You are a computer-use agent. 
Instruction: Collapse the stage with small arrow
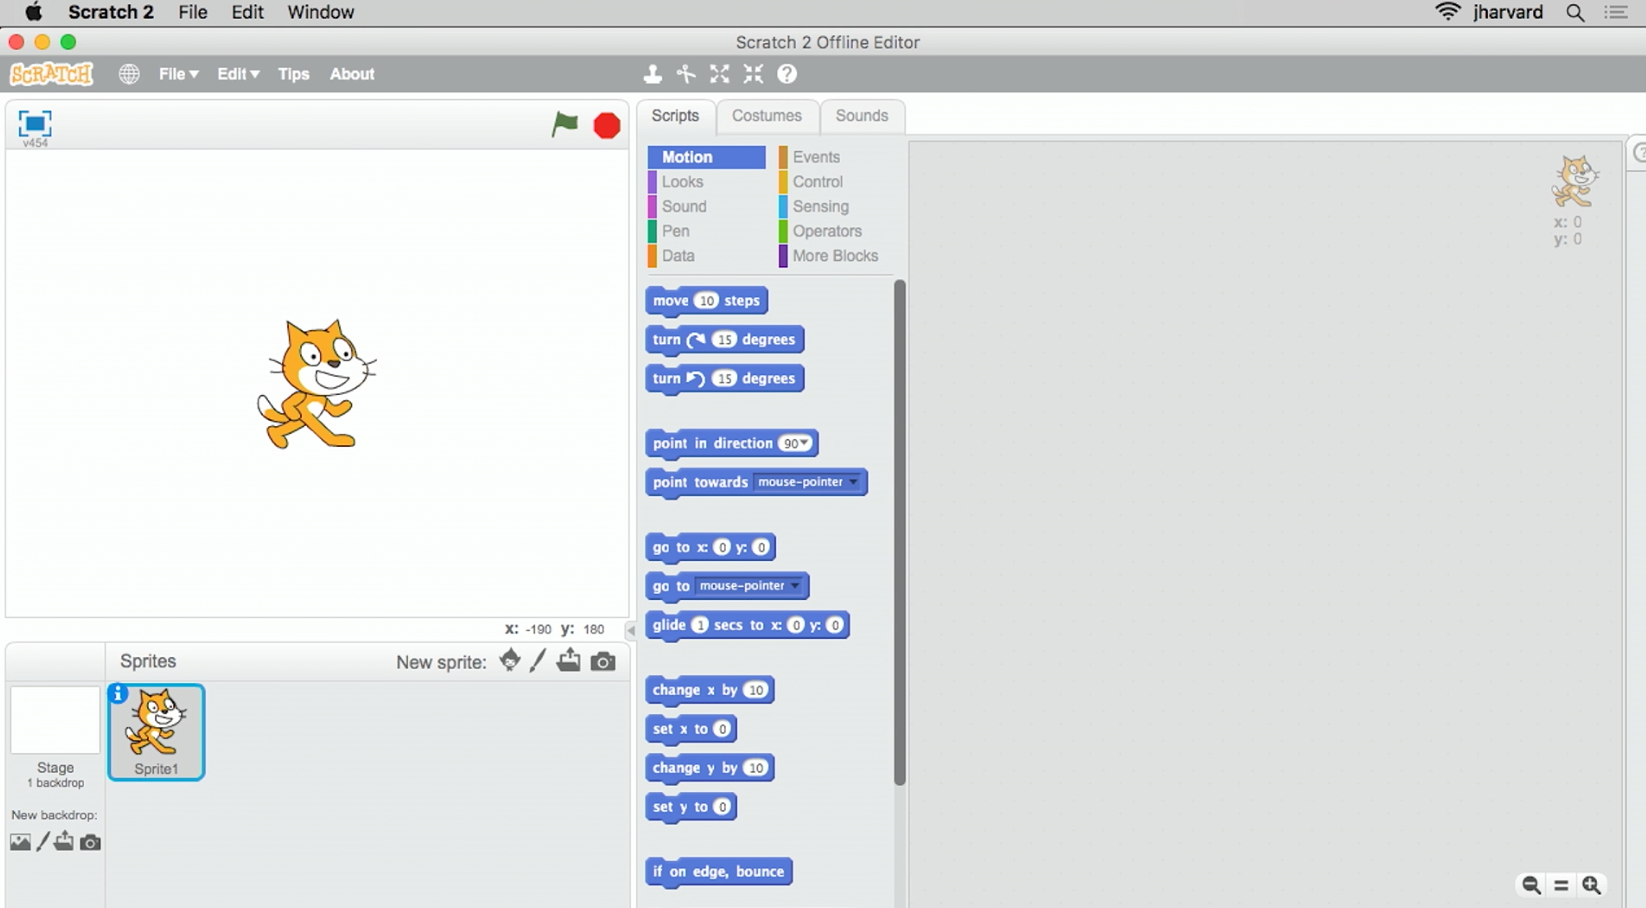(x=630, y=630)
